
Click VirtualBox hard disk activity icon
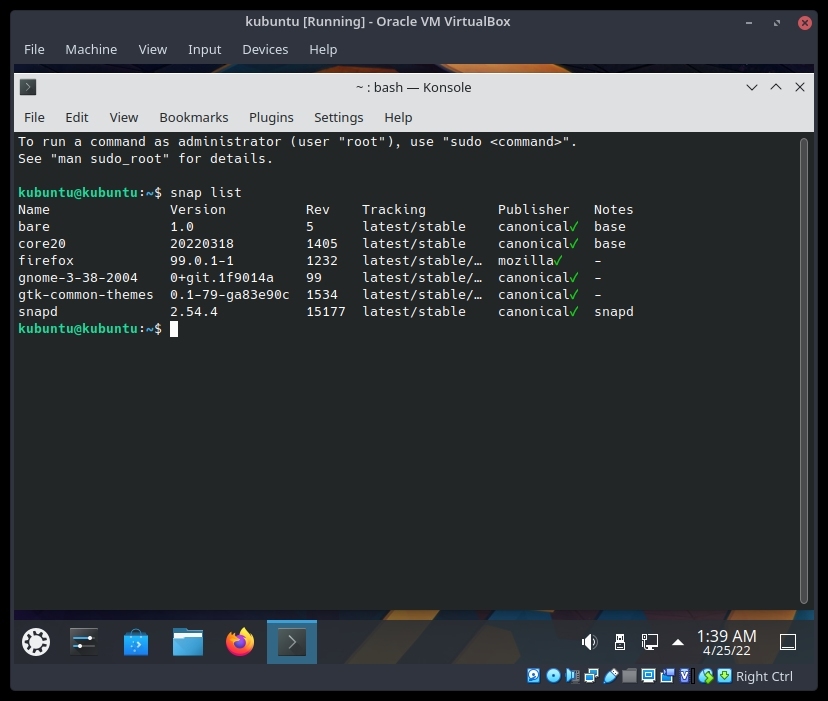[x=533, y=676]
